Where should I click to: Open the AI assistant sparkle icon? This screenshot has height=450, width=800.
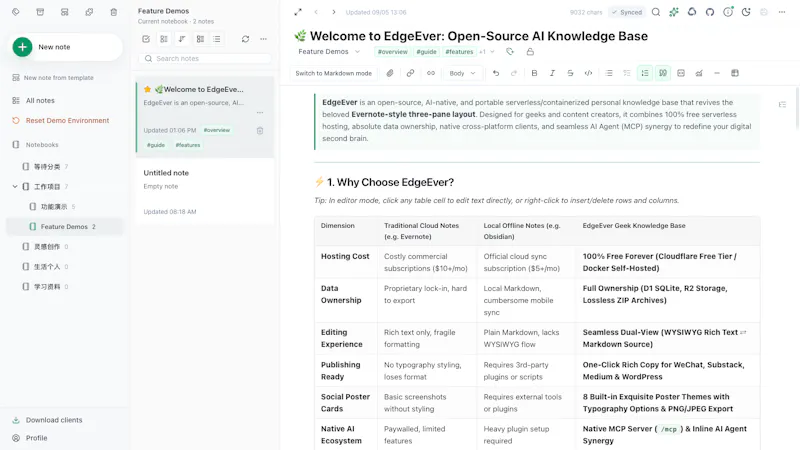pos(674,12)
